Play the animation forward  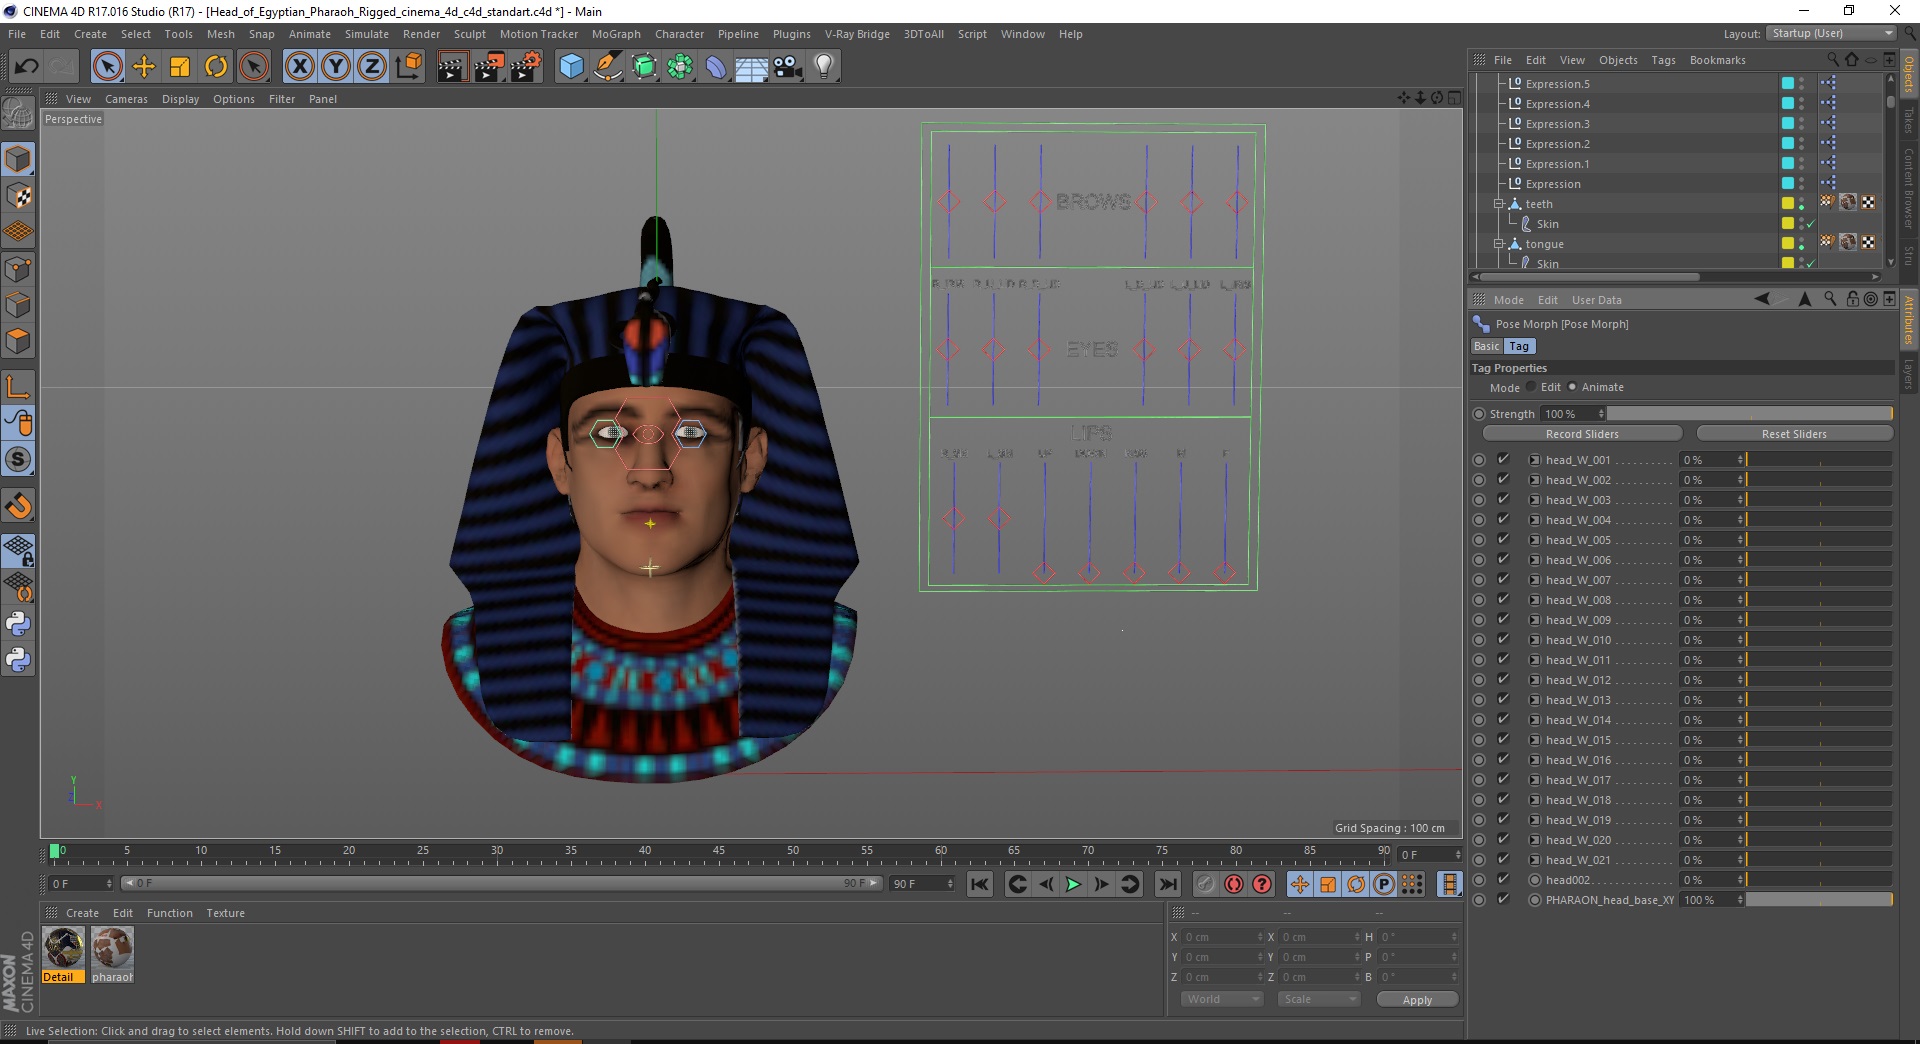(1073, 884)
